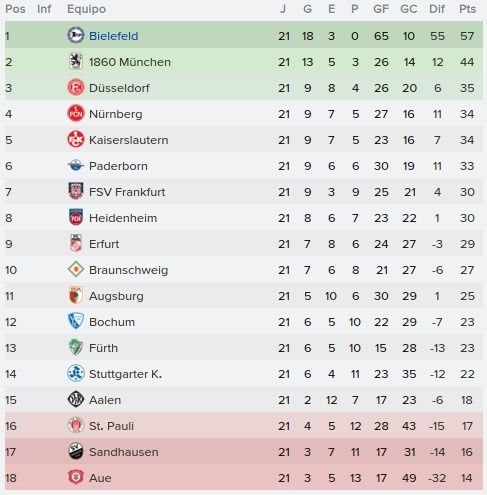This screenshot has height=495, width=487.
Task: Select the Braunschweig diamond crest
Action: point(76,269)
